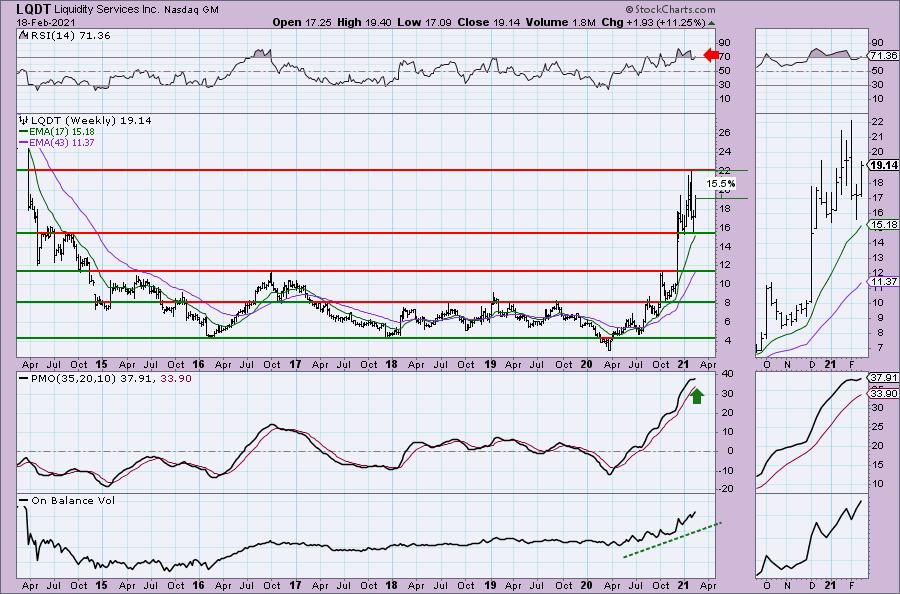Click the 19.14 price tag in zoom panel
Image resolution: width=900 pixels, height=594 pixels.
[883, 165]
